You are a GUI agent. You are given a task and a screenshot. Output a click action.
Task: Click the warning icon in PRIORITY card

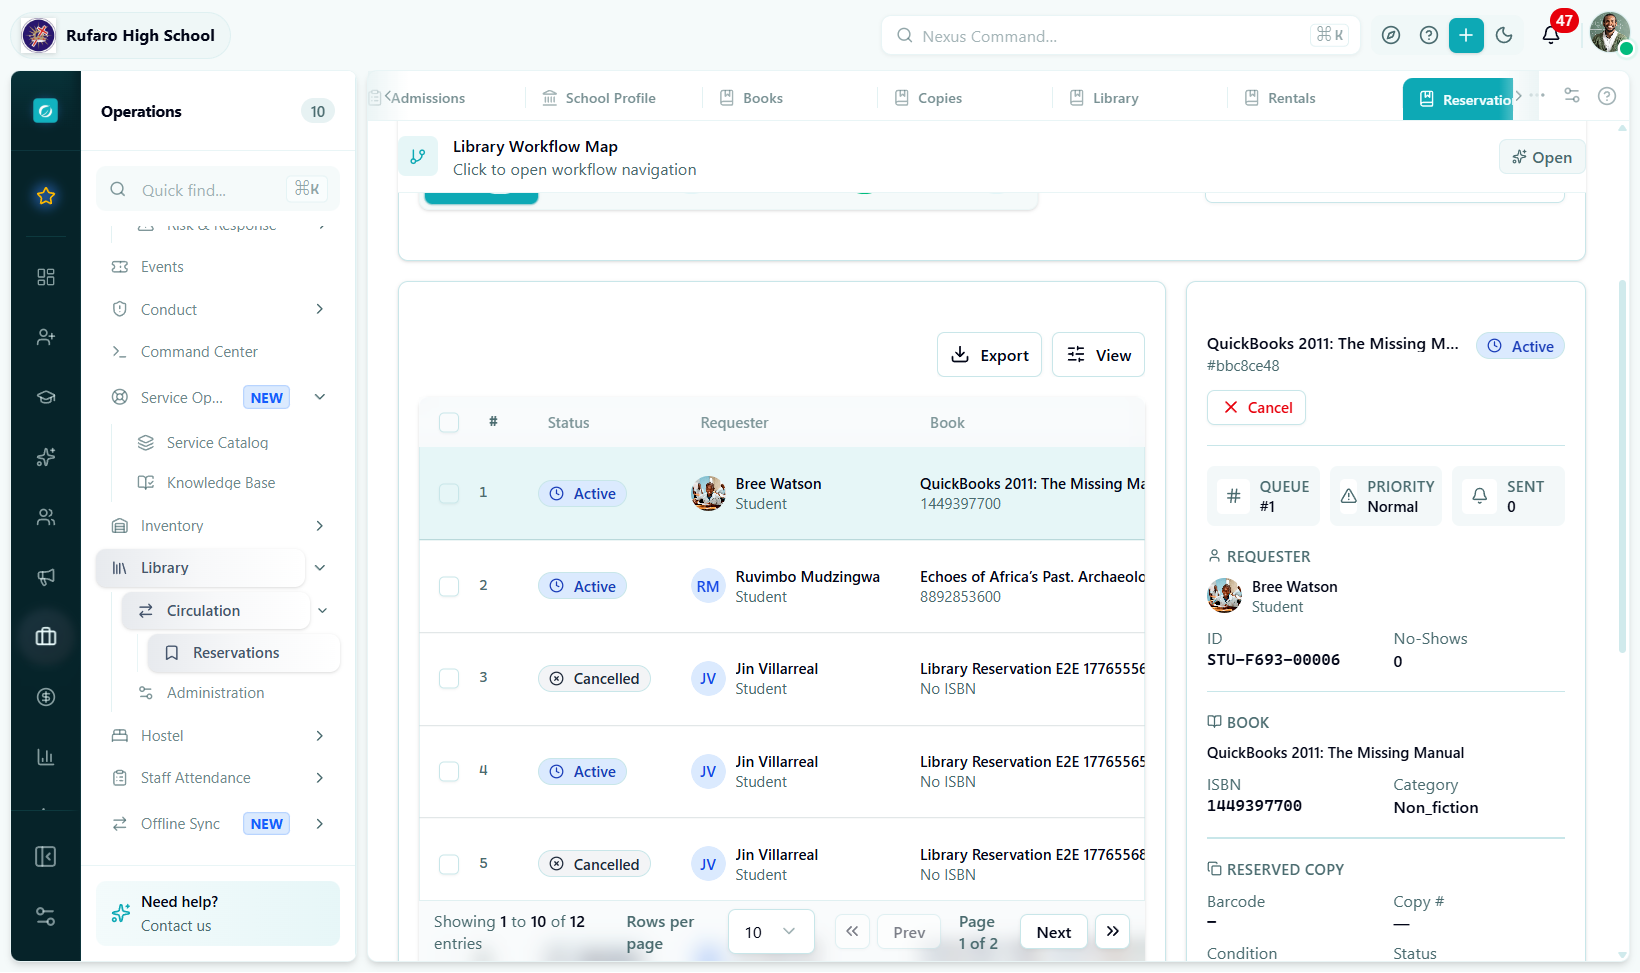coord(1349,496)
